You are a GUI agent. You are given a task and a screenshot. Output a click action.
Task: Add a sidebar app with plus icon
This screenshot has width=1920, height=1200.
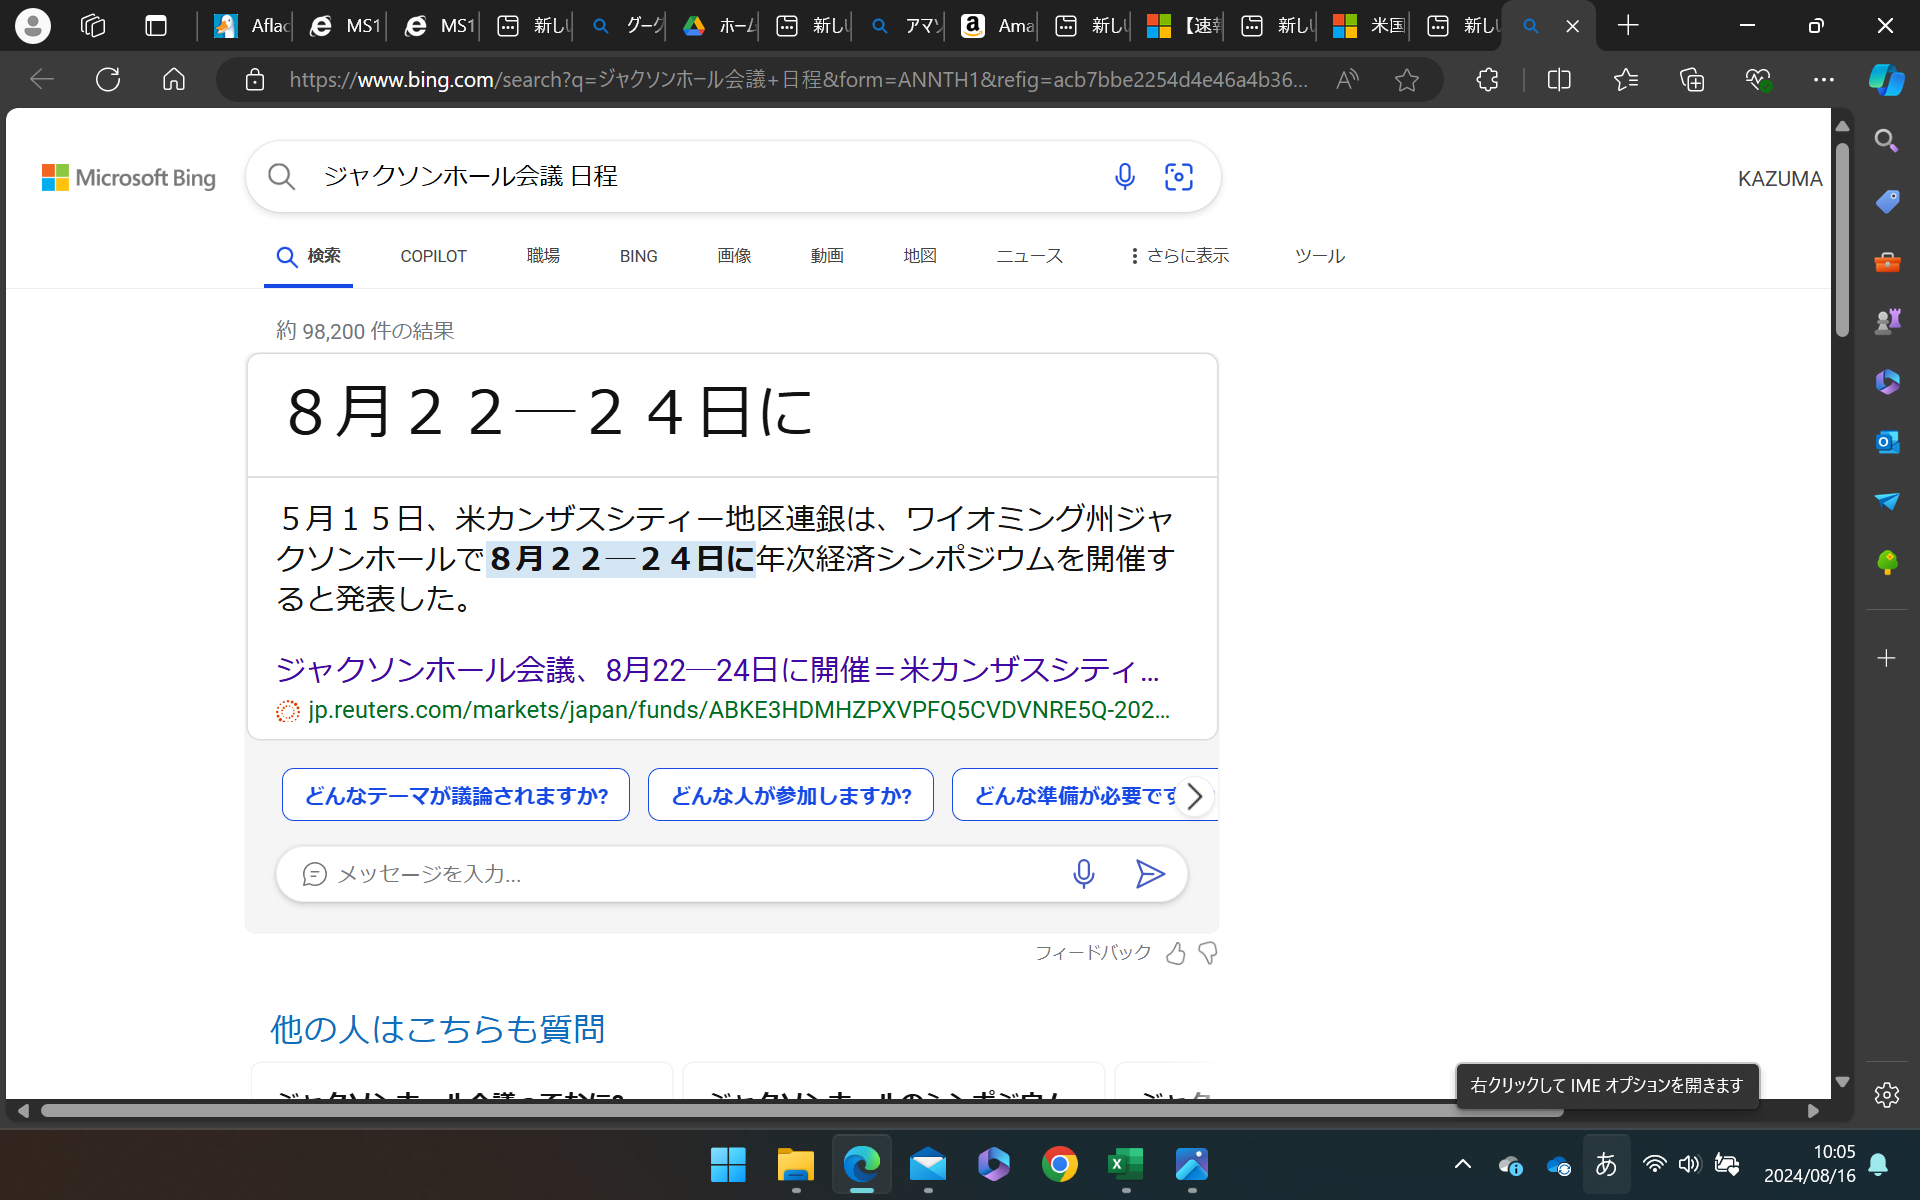click(1887, 658)
